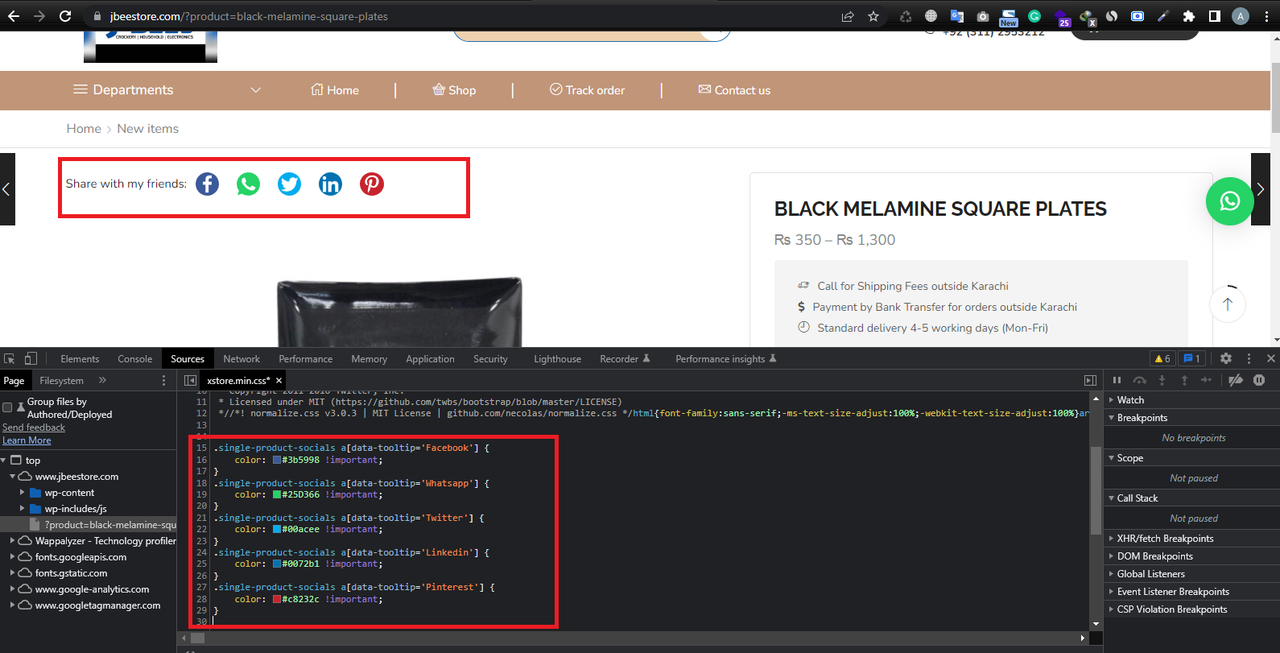
Task: Open the Chrome three-dot menu
Action: click(x=1266, y=16)
